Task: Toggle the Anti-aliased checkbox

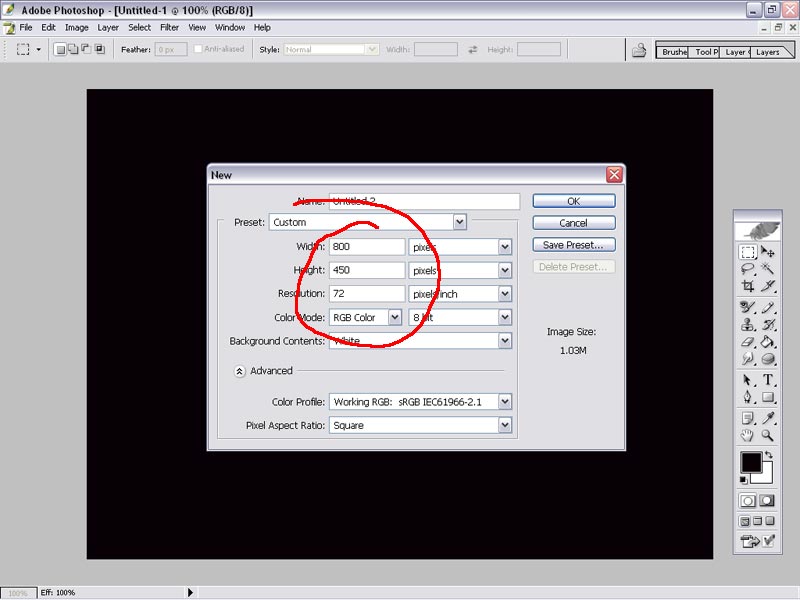Action: pos(200,49)
